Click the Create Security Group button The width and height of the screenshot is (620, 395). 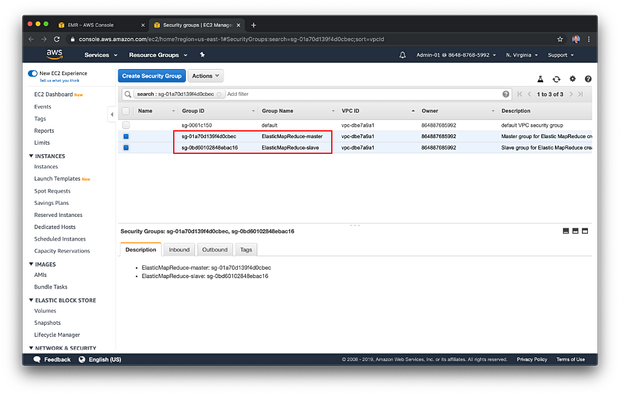coord(152,76)
